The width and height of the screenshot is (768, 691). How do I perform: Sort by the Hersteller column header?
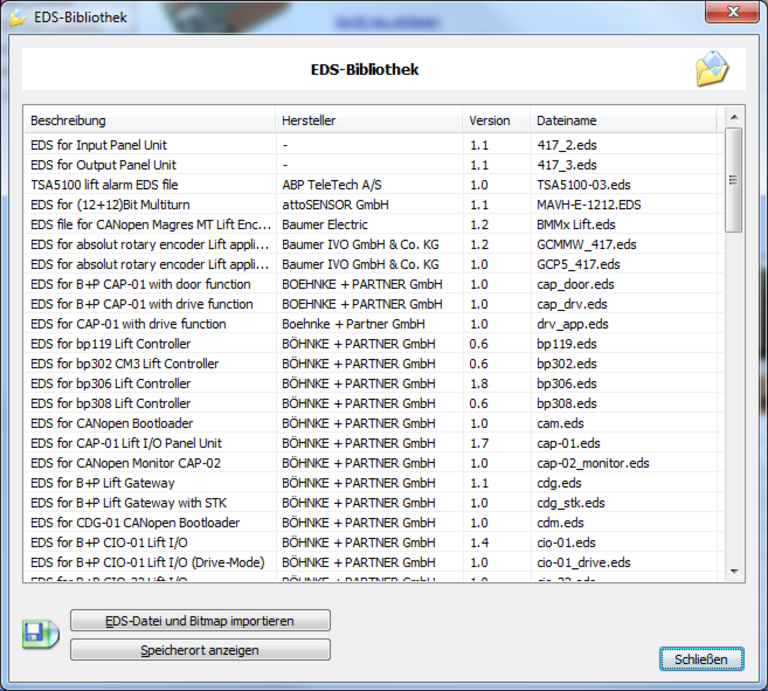[x=368, y=120]
